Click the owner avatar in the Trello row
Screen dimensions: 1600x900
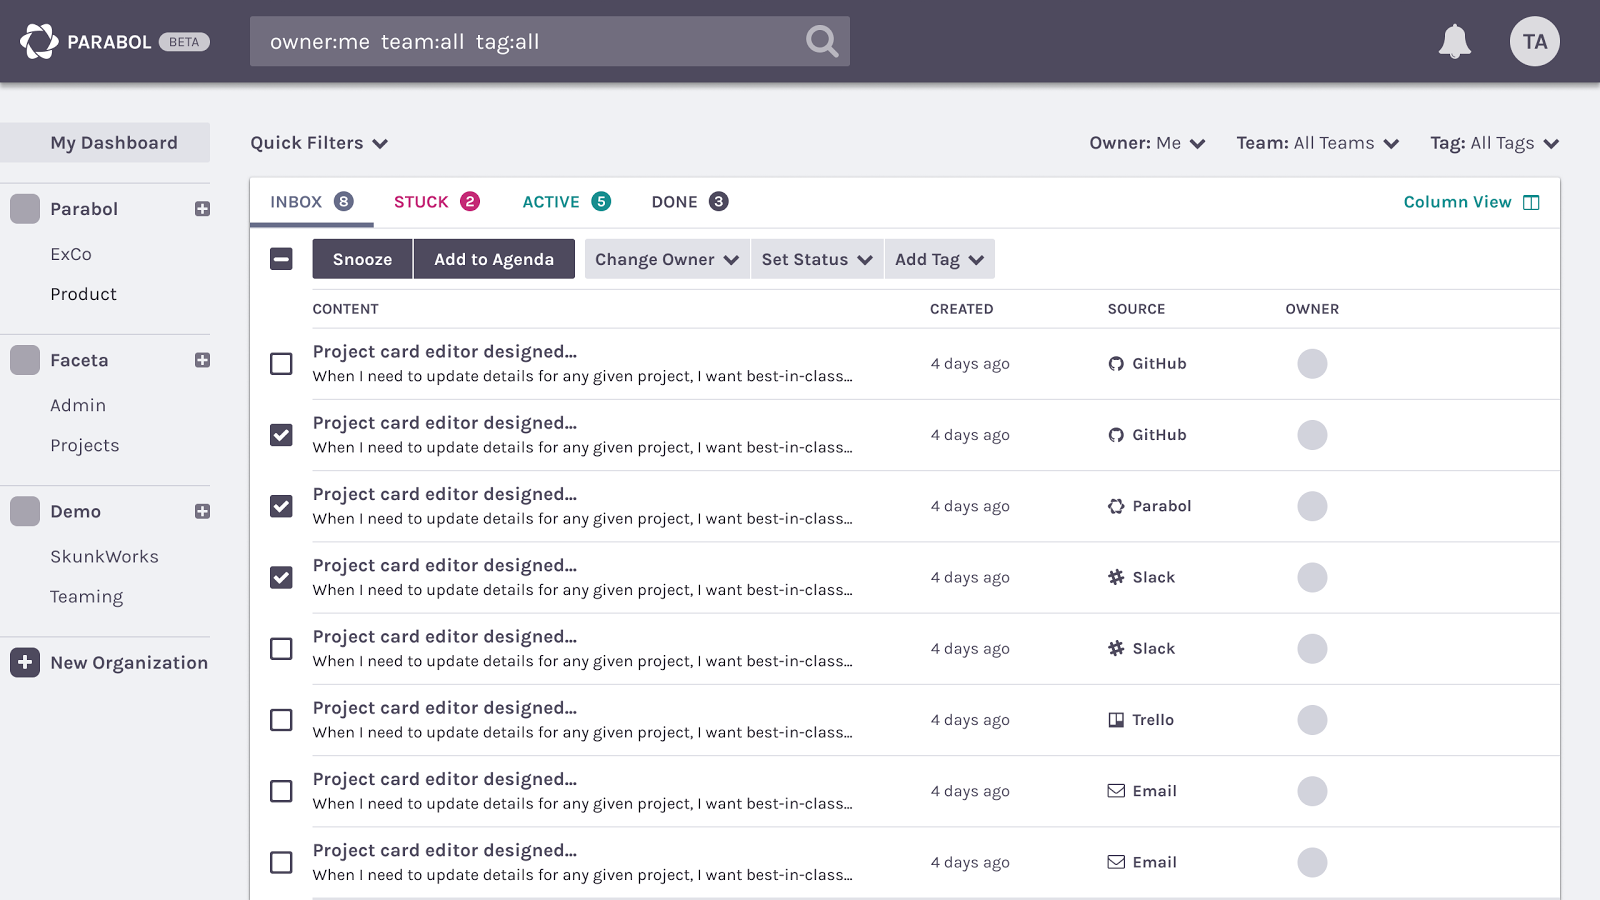click(1312, 720)
